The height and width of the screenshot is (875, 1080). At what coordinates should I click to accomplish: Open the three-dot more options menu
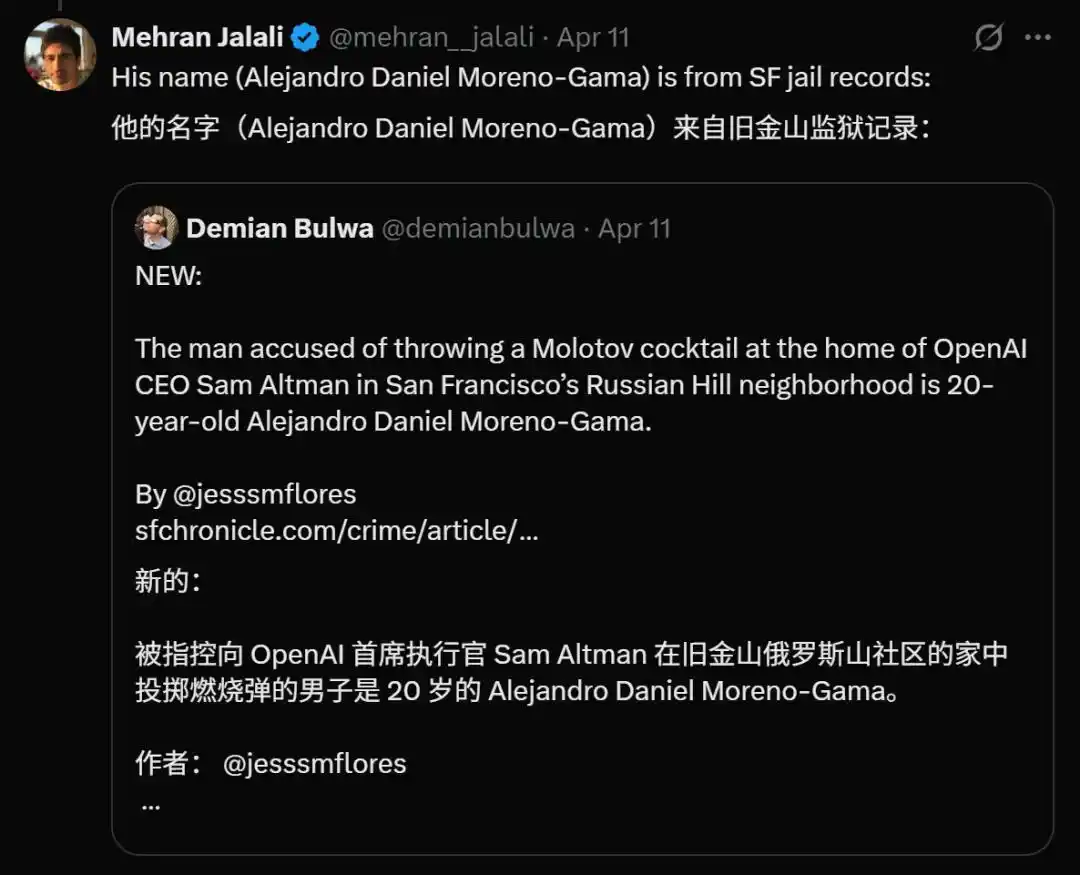click(x=1038, y=37)
